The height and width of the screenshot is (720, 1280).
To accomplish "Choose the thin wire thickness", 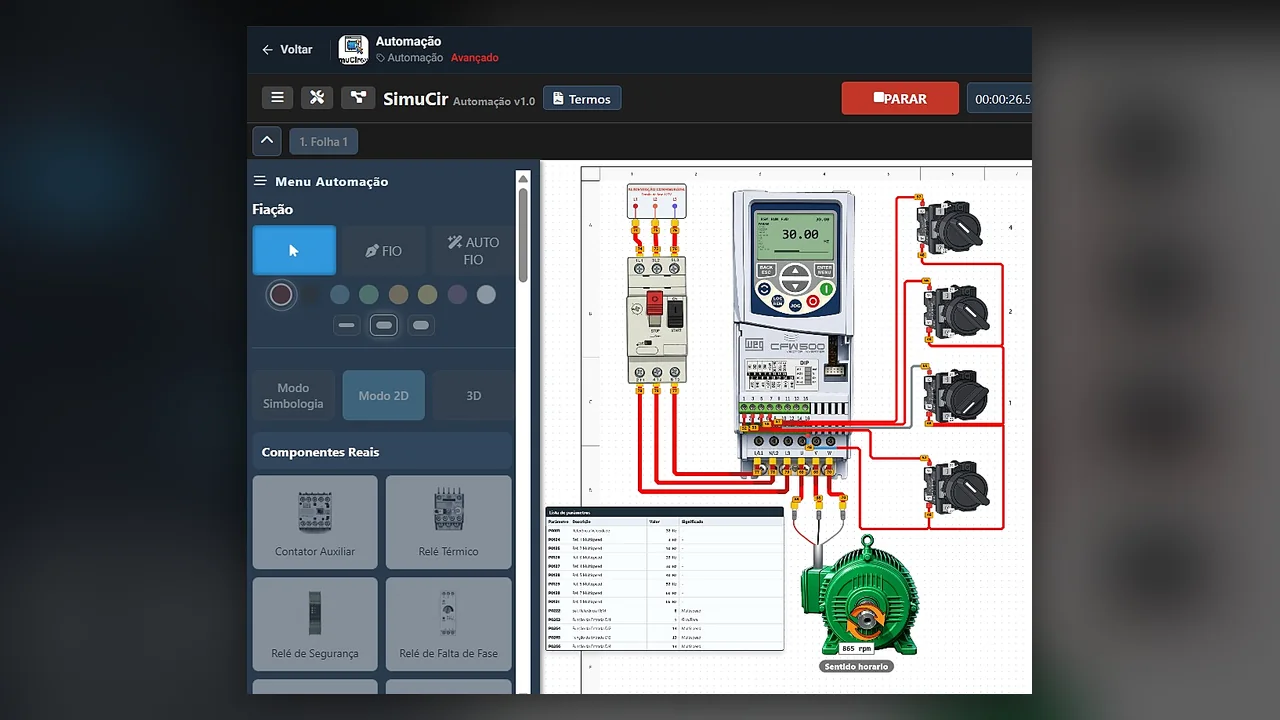I will (347, 325).
